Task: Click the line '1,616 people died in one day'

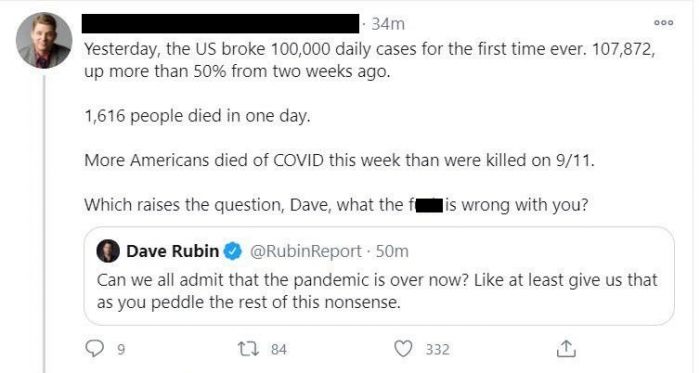Action: pos(197,116)
